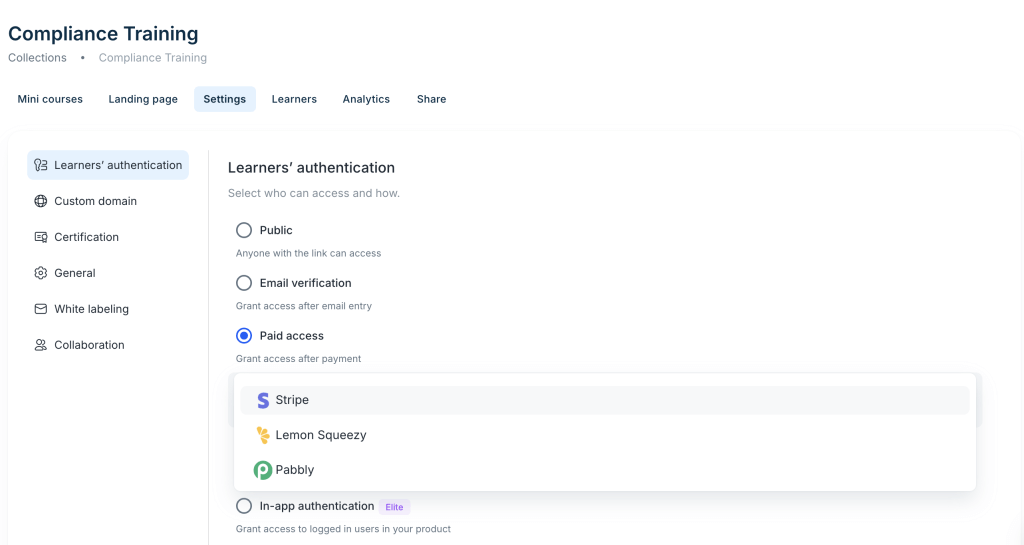Image resolution: width=1024 pixels, height=545 pixels.
Task: Switch to the Mini courses tab
Action: point(50,99)
